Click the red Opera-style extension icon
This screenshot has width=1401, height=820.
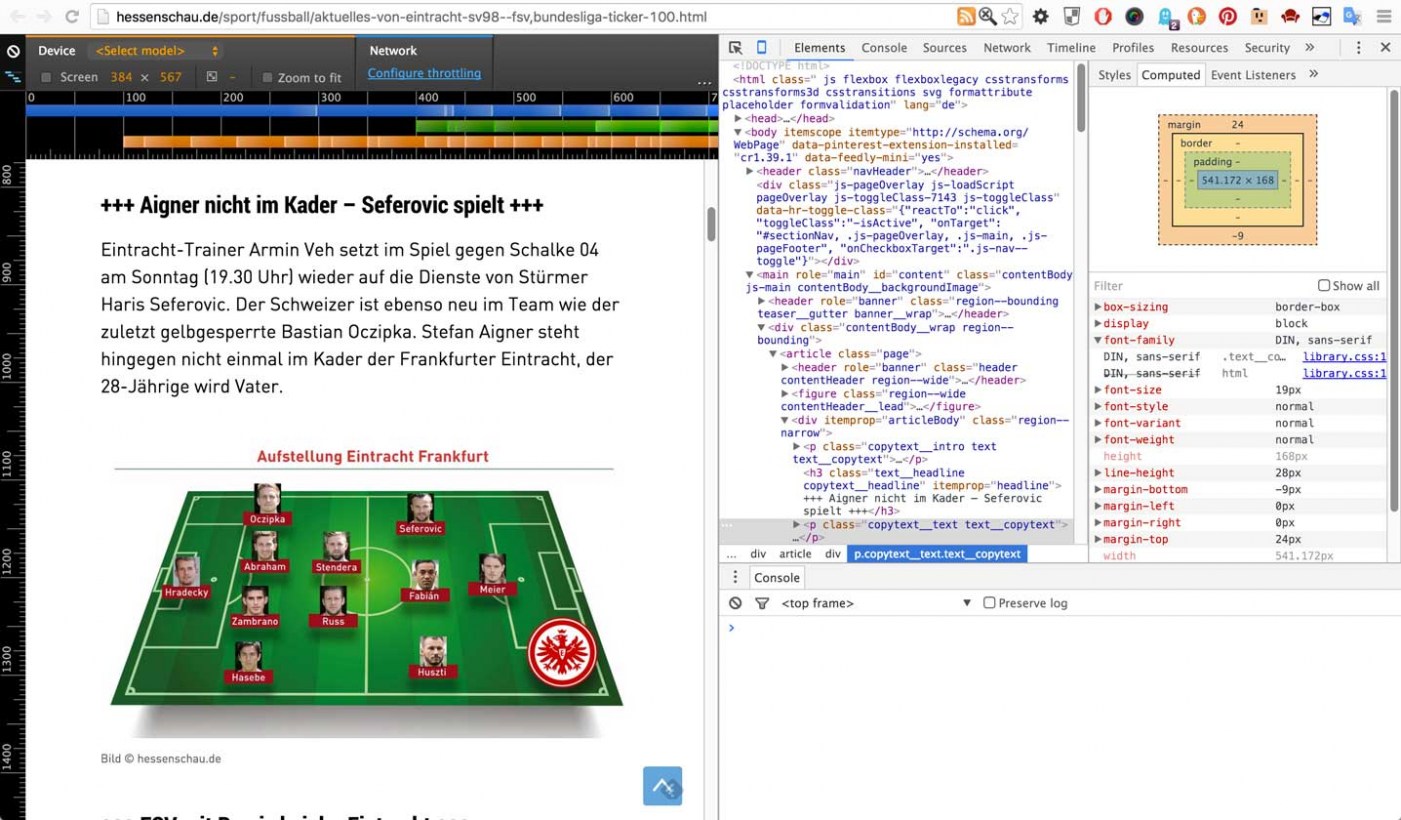pos(1102,16)
